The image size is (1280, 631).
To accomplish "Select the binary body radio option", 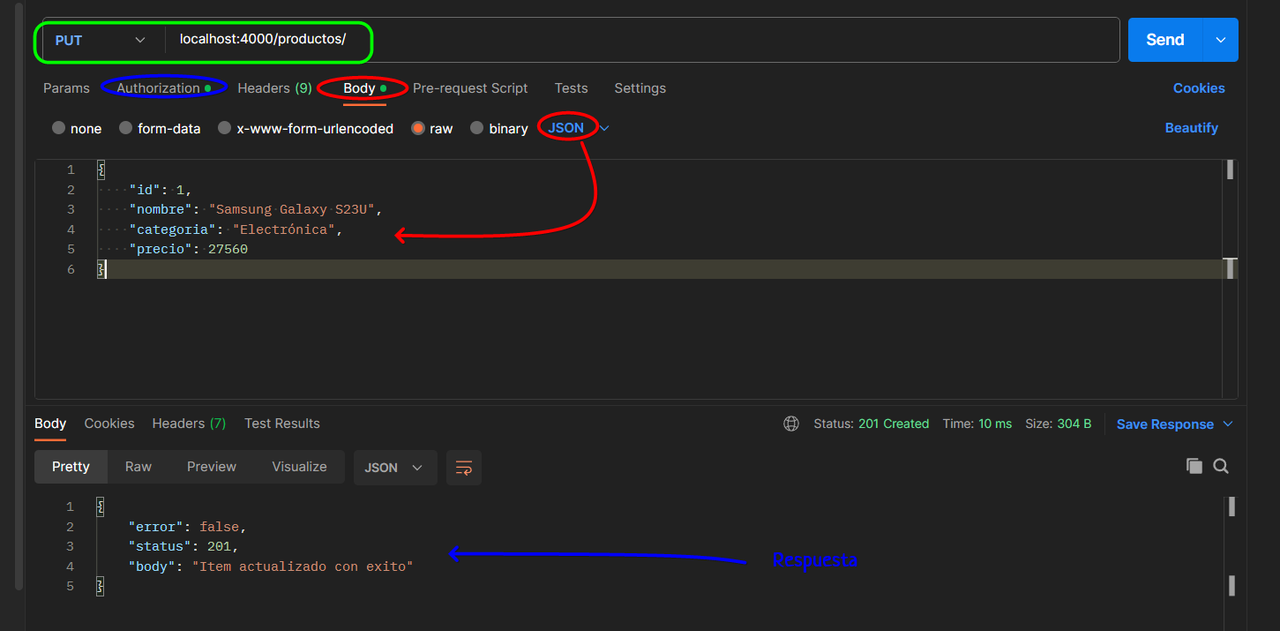I will pyautogui.click(x=477, y=128).
